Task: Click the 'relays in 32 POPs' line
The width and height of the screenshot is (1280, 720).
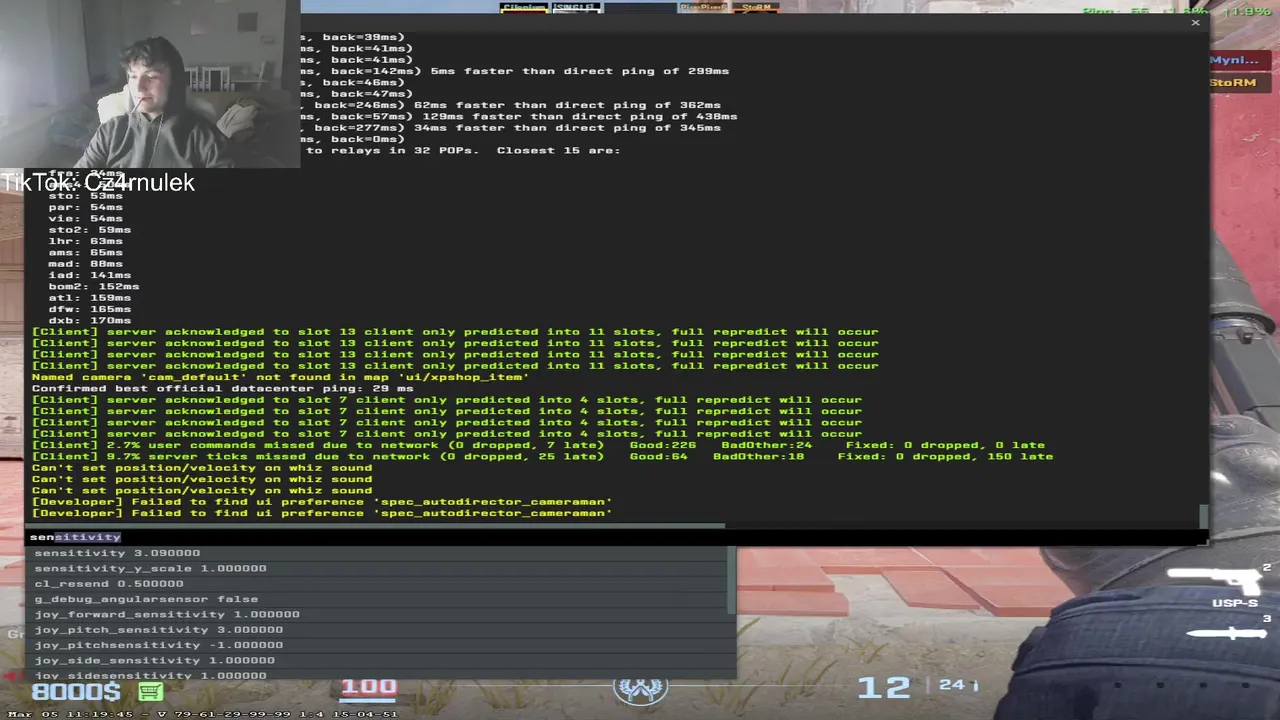Action: click(463, 150)
